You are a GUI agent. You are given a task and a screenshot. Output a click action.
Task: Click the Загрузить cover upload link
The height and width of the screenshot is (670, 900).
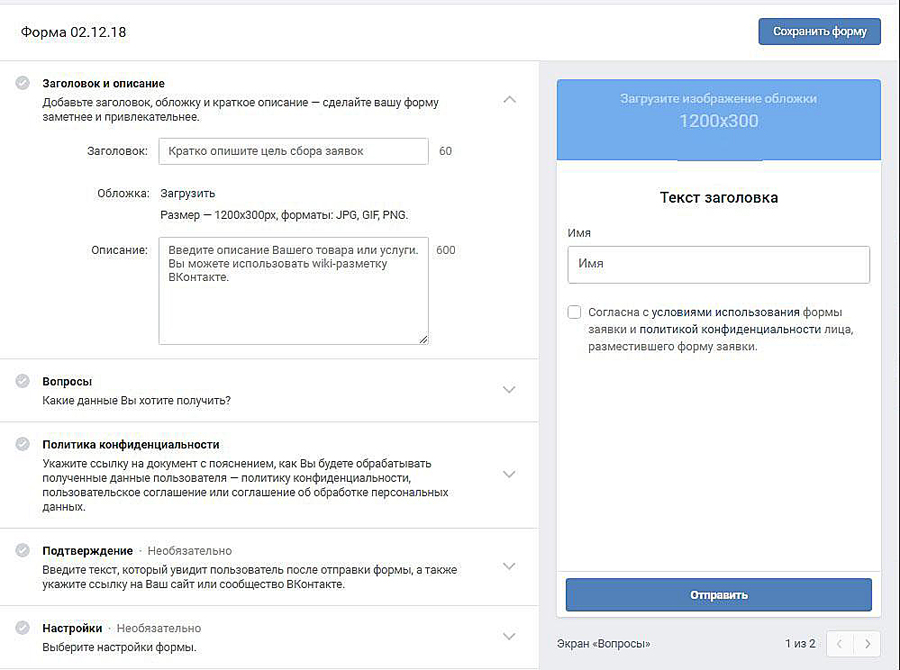(187, 193)
